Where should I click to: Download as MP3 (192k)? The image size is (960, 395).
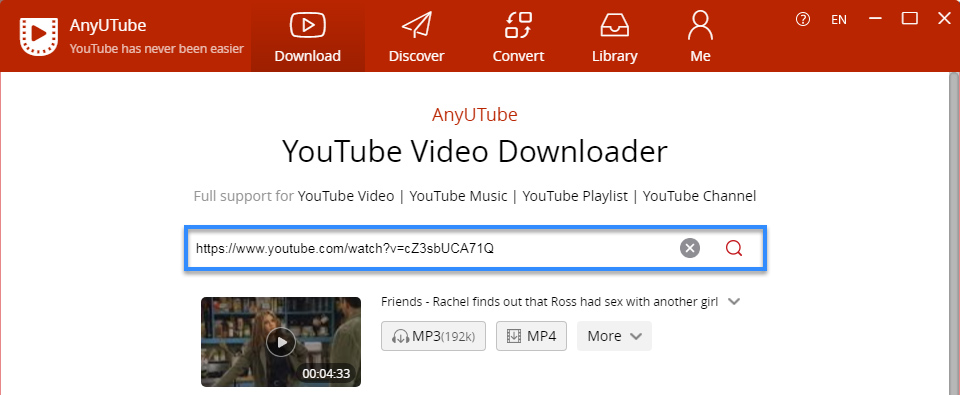(433, 336)
